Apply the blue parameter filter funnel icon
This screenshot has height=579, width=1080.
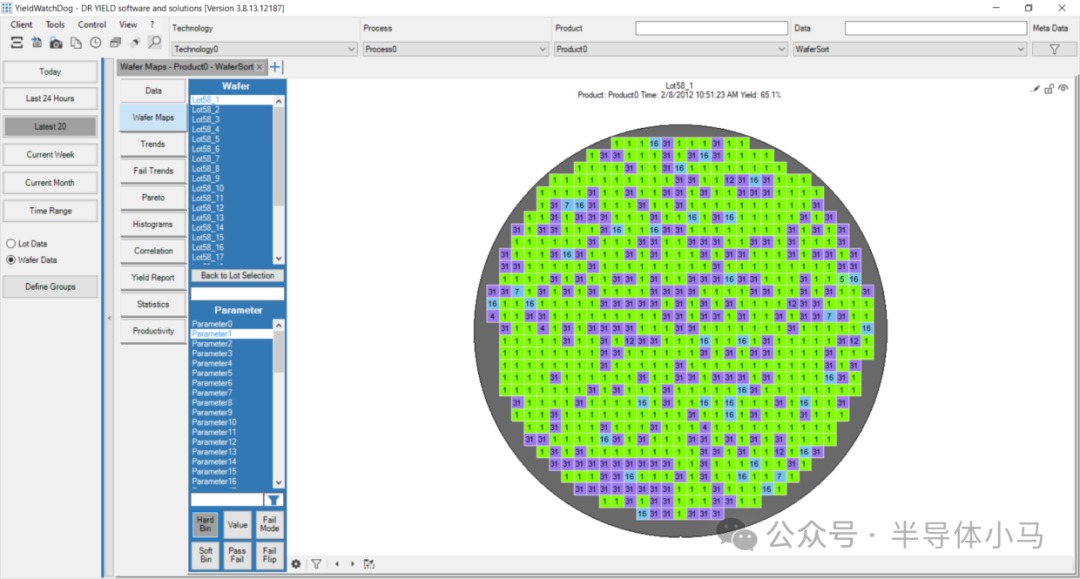273,500
